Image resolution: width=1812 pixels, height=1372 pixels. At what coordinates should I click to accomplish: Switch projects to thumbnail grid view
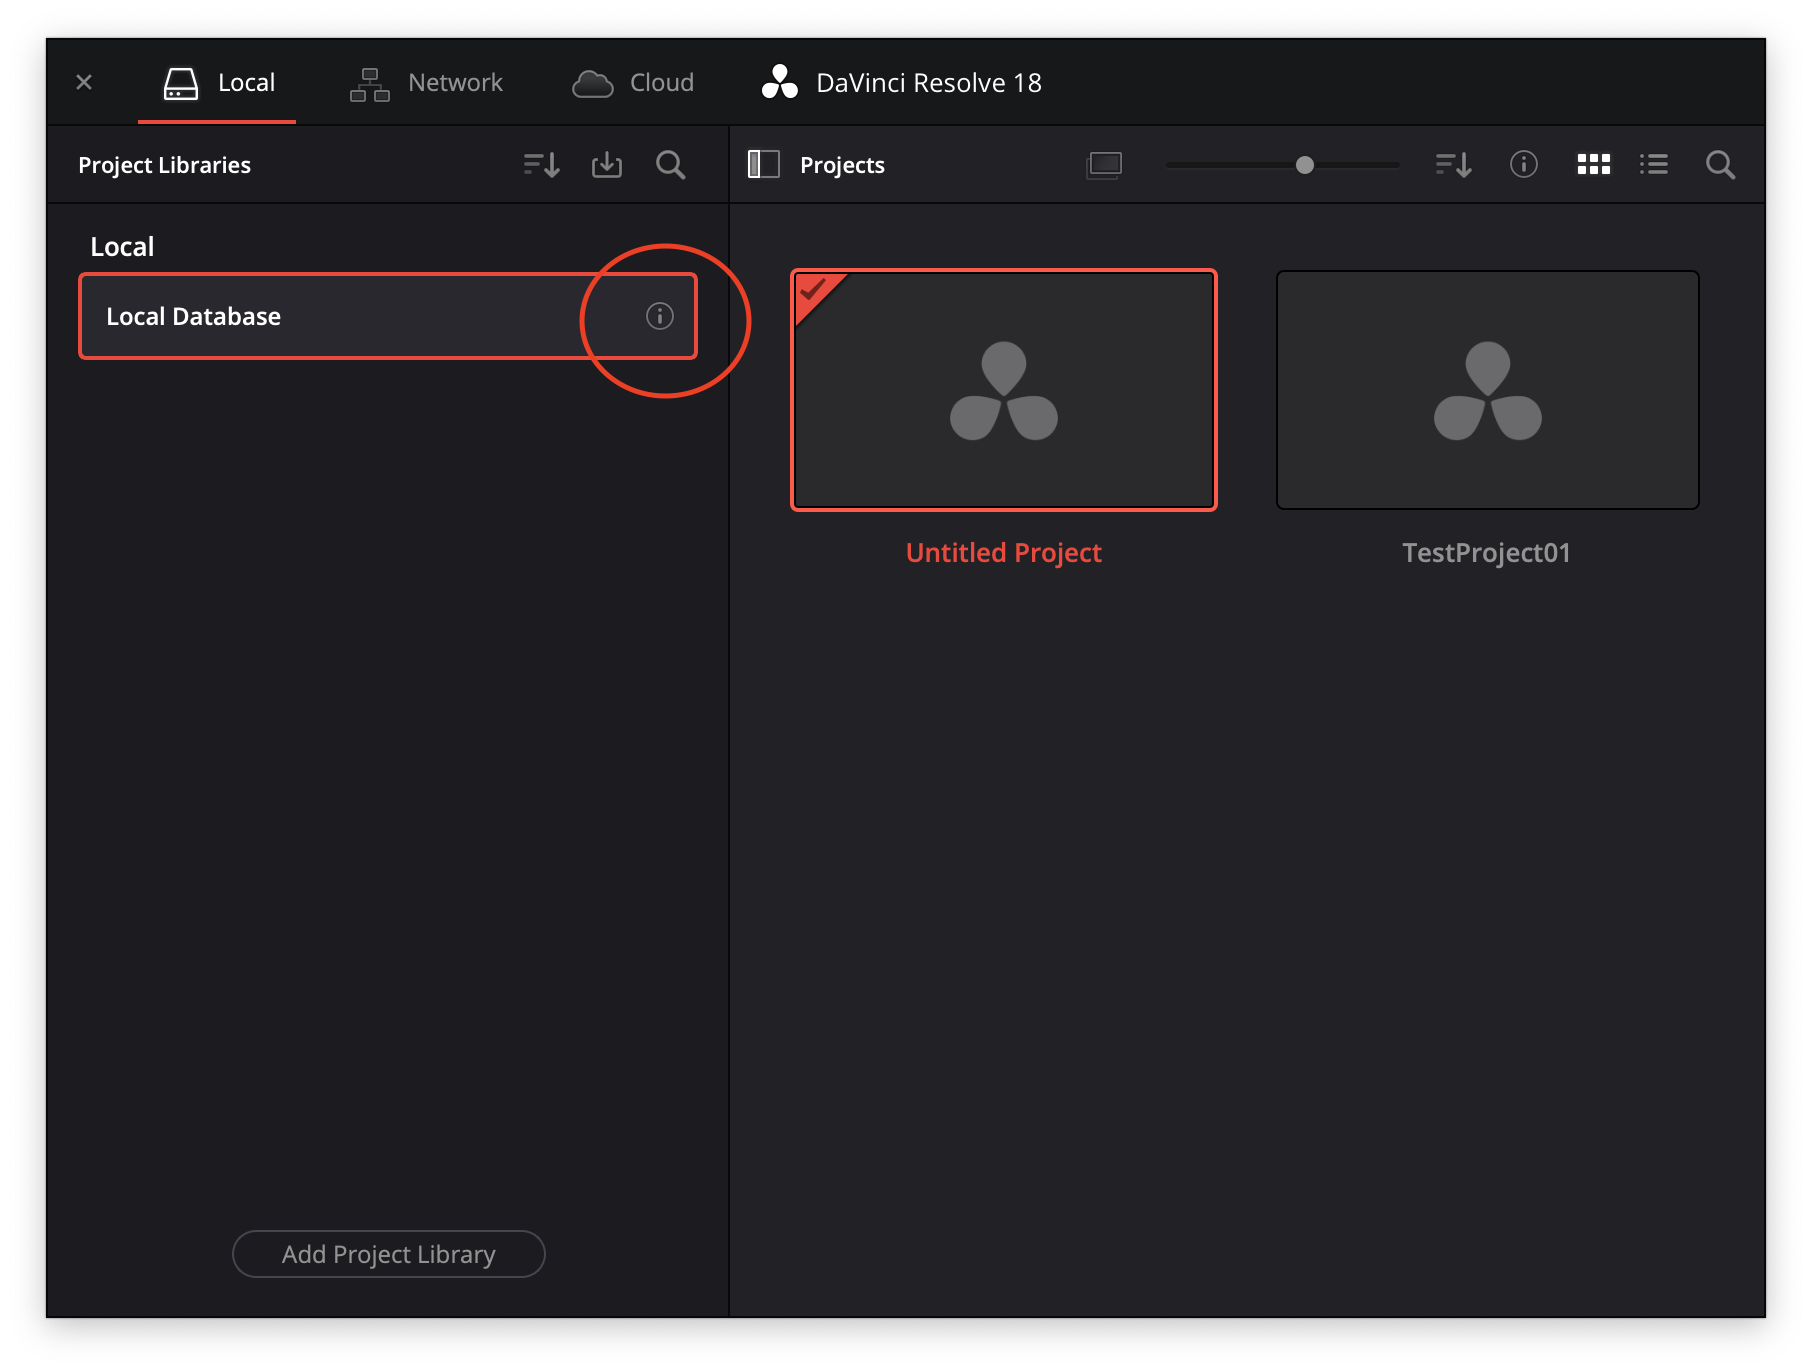point(1594,165)
